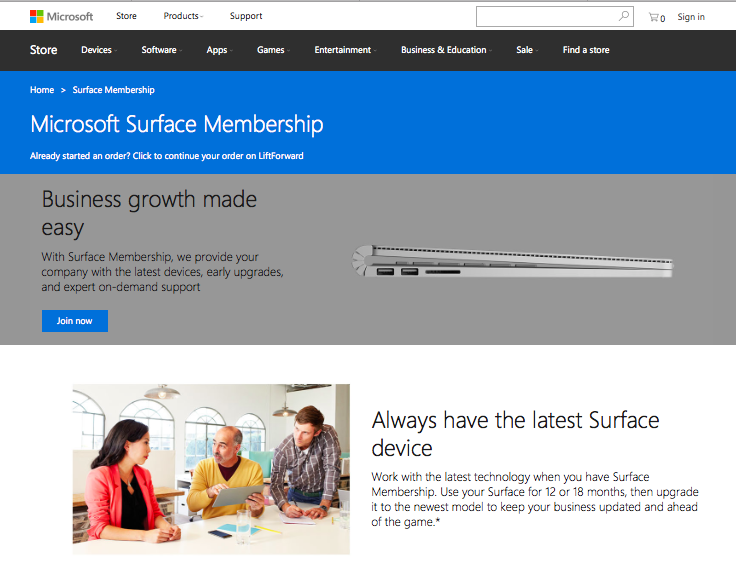Click Sign in link

point(691,17)
